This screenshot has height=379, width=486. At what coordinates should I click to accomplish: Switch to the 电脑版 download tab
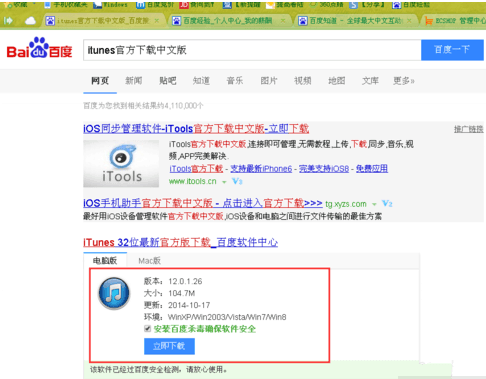105,260
